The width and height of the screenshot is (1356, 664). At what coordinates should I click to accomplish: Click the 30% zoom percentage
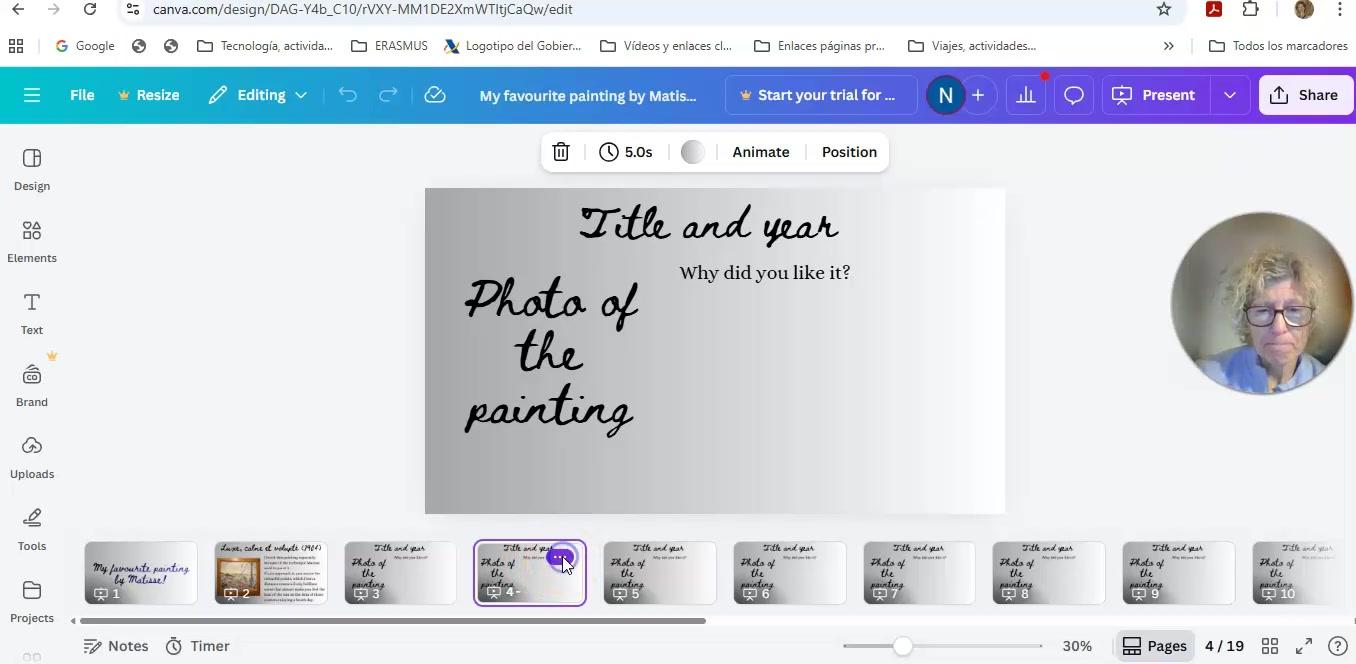[1077, 646]
